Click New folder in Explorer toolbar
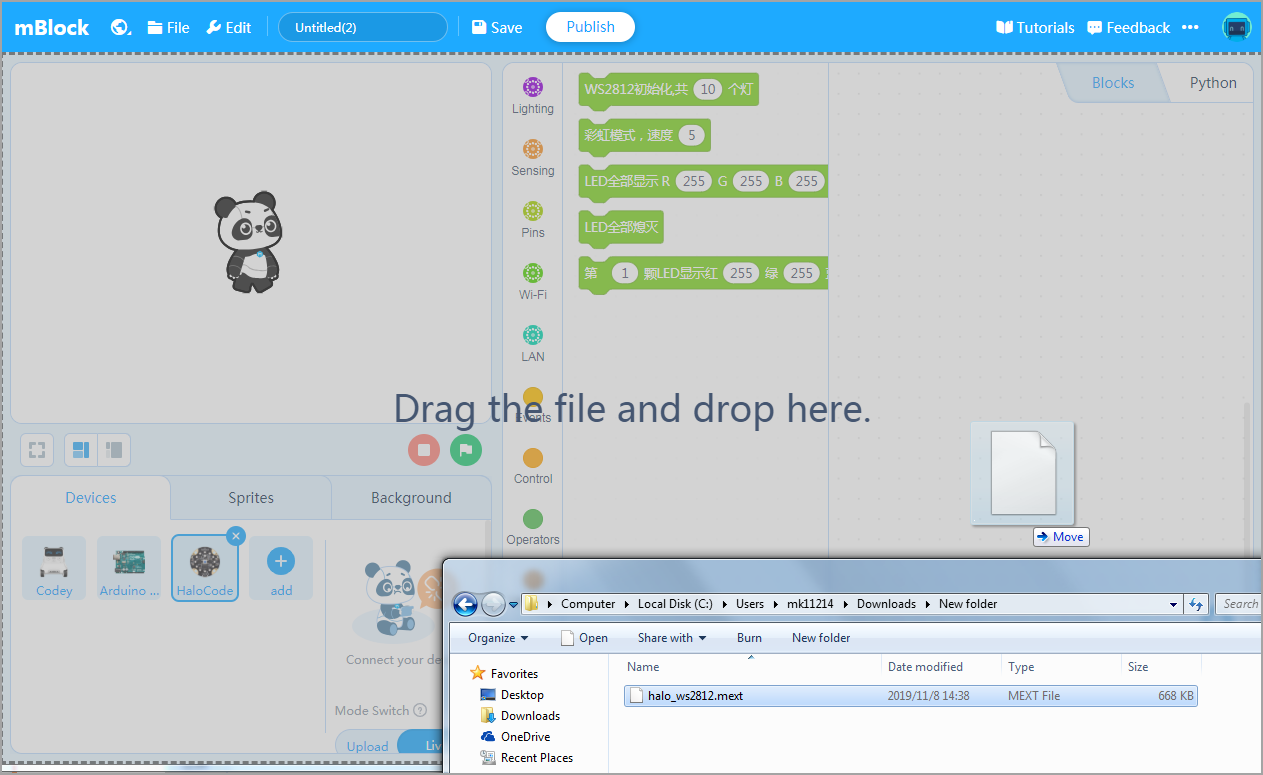The width and height of the screenshot is (1263, 775). click(821, 638)
